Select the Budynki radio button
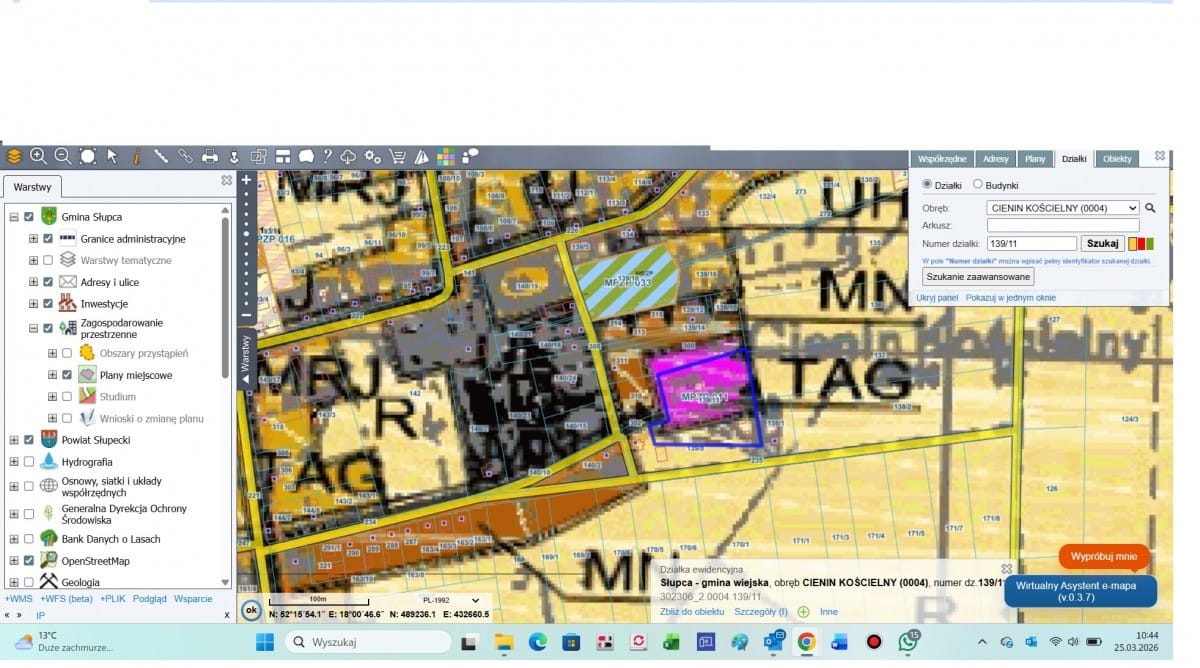Image resolution: width=1200 pixels, height=668 pixels. (978, 185)
